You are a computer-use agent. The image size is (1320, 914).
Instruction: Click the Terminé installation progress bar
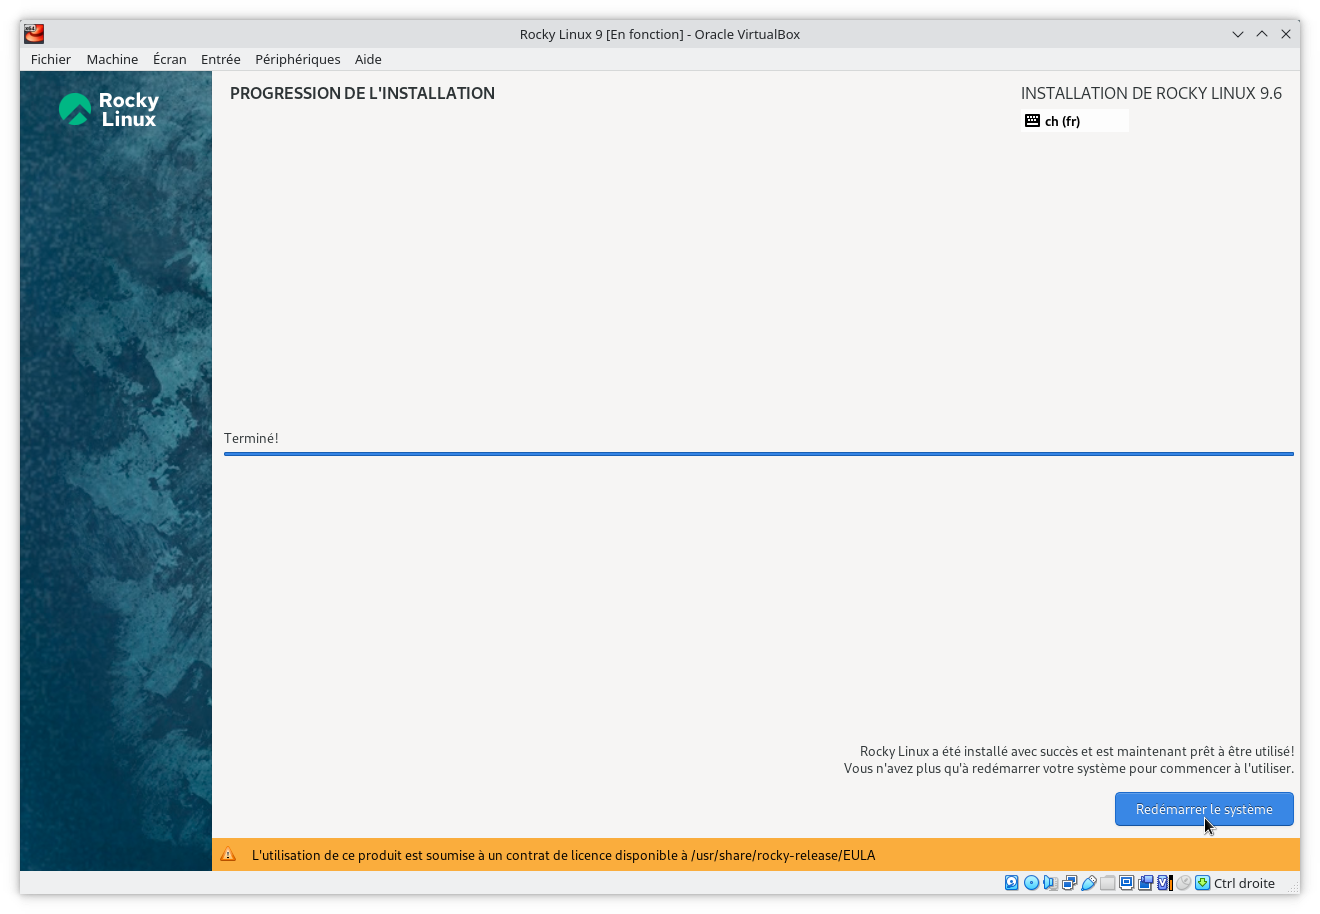tap(758, 453)
